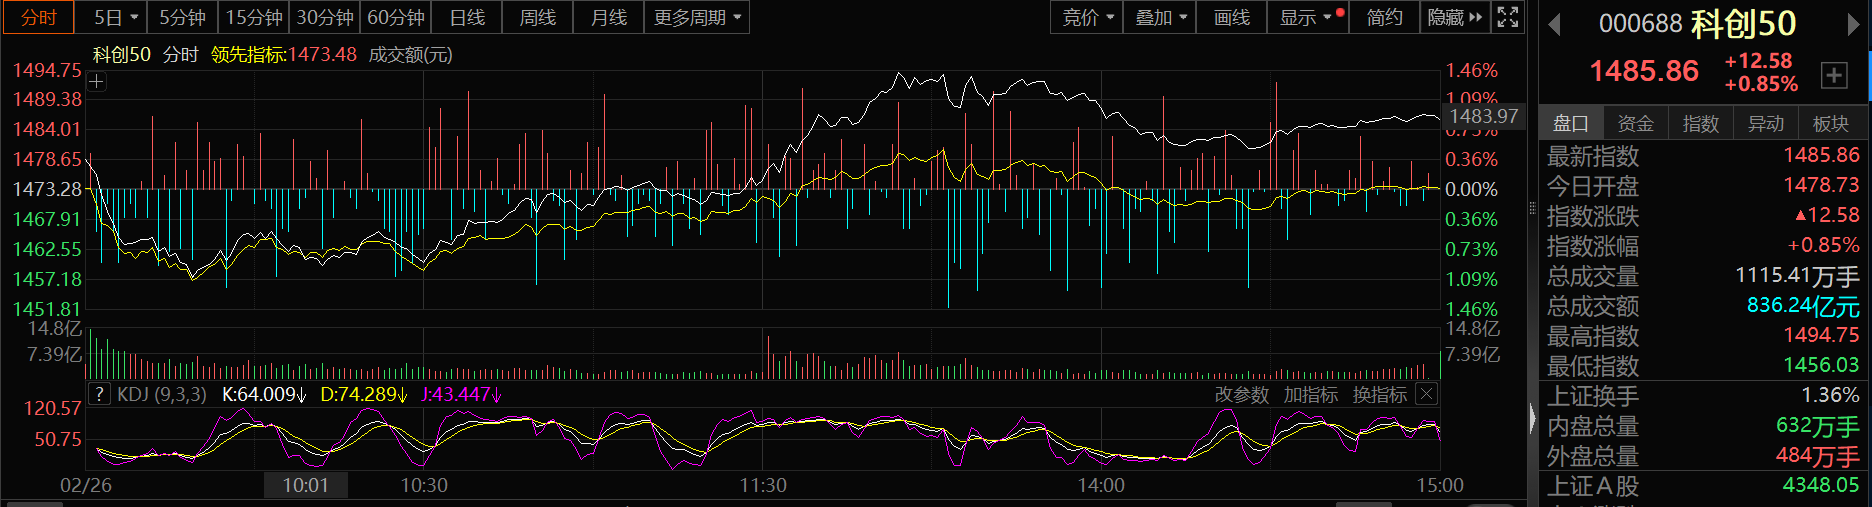Click the fullscreen expand icon
This screenshot has width=1872, height=507.
(x=1508, y=17)
